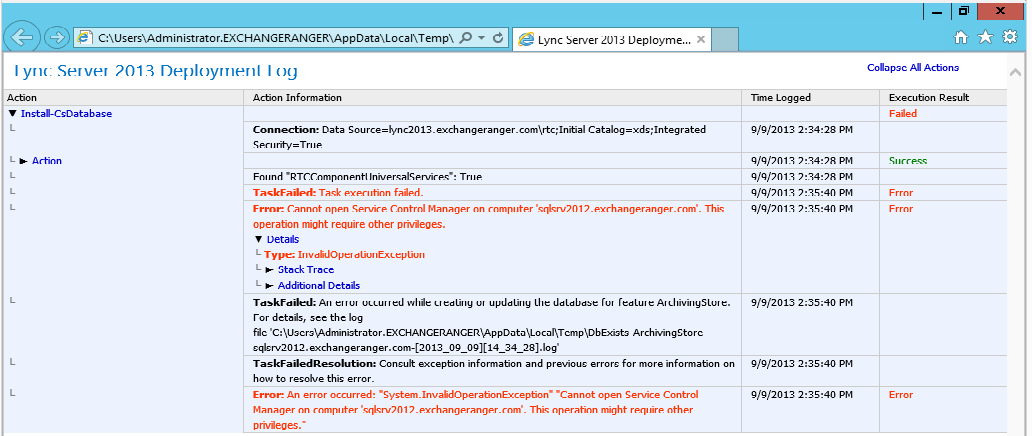
Task: Click the ArchivingStore TaskFailed log message
Action: pyautogui.click(x=492, y=325)
